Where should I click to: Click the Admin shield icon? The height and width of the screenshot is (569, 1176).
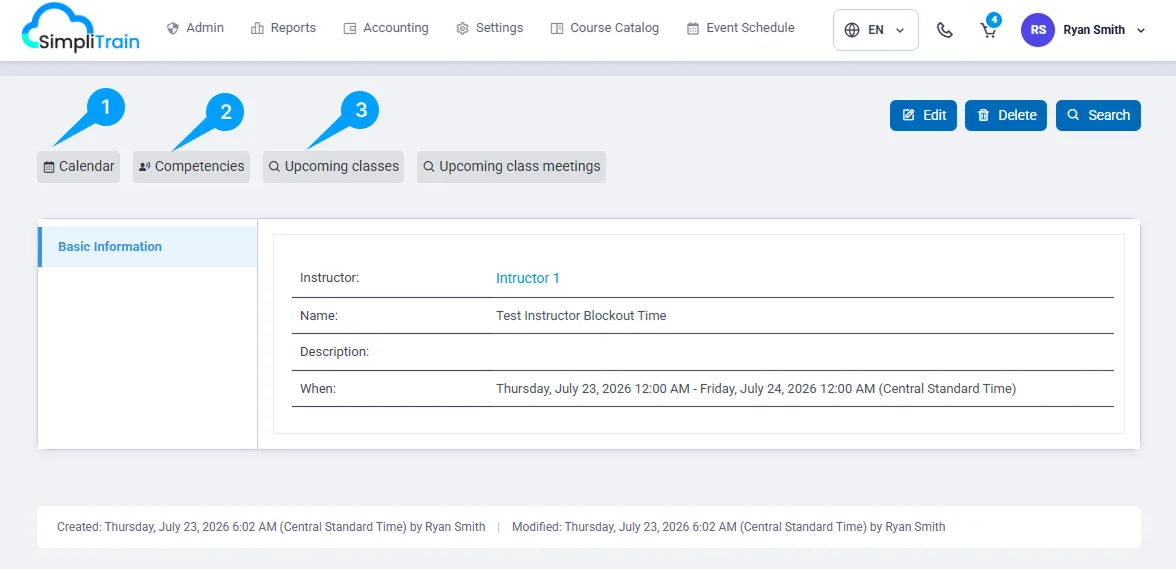pyautogui.click(x=173, y=28)
